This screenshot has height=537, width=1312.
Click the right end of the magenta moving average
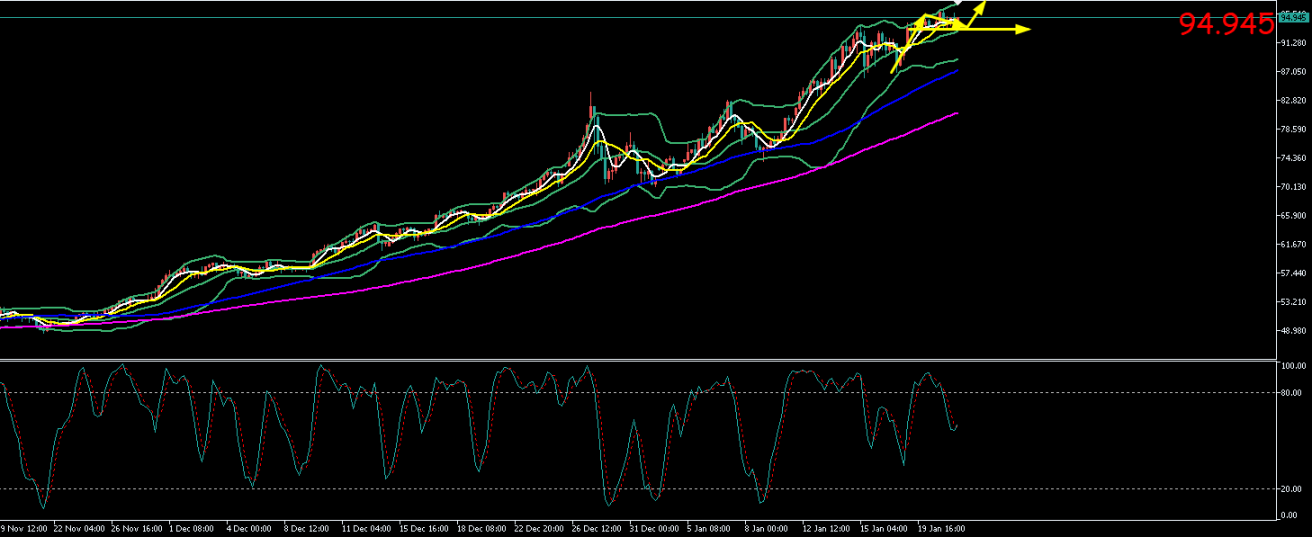click(x=957, y=113)
